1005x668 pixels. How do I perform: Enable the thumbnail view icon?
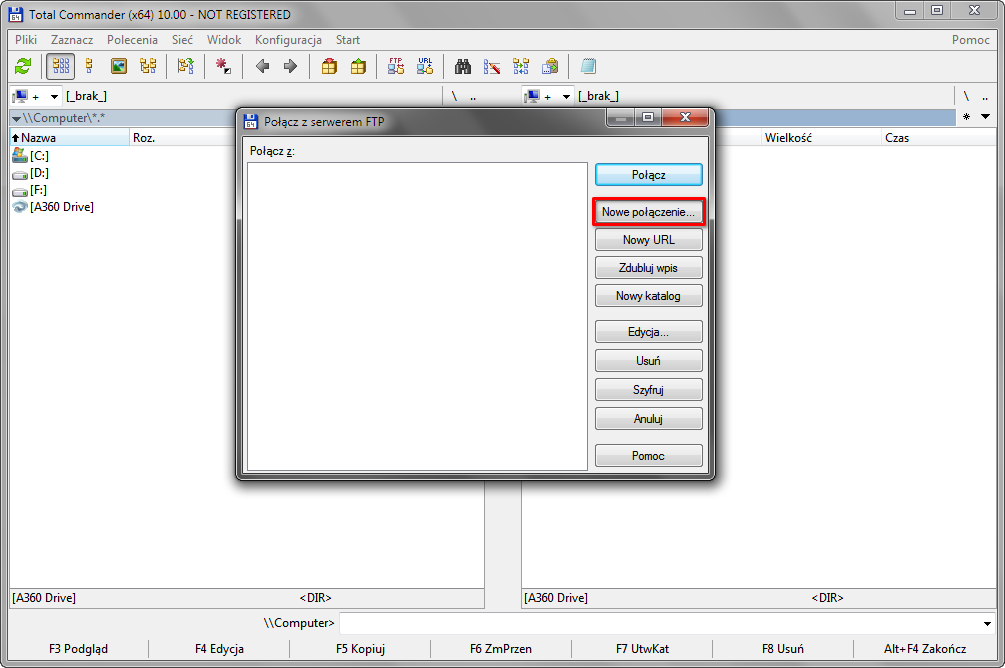point(119,66)
